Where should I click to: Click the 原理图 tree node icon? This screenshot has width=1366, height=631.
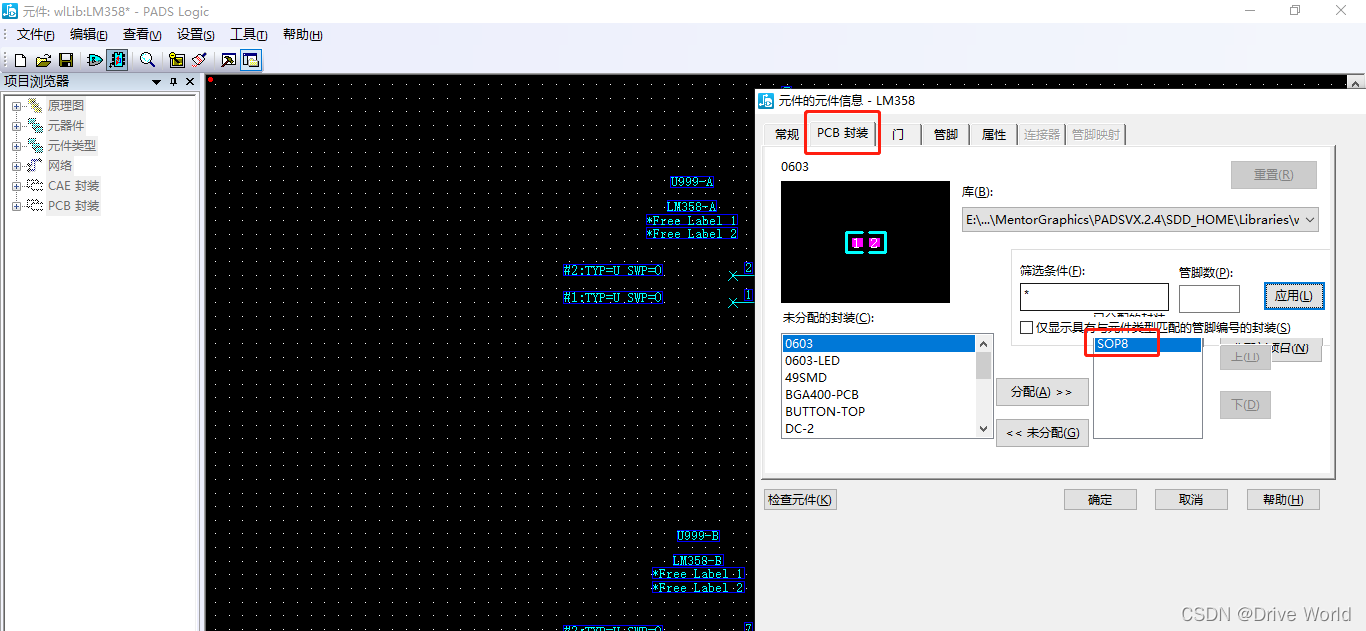pyautogui.click(x=35, y=105)
